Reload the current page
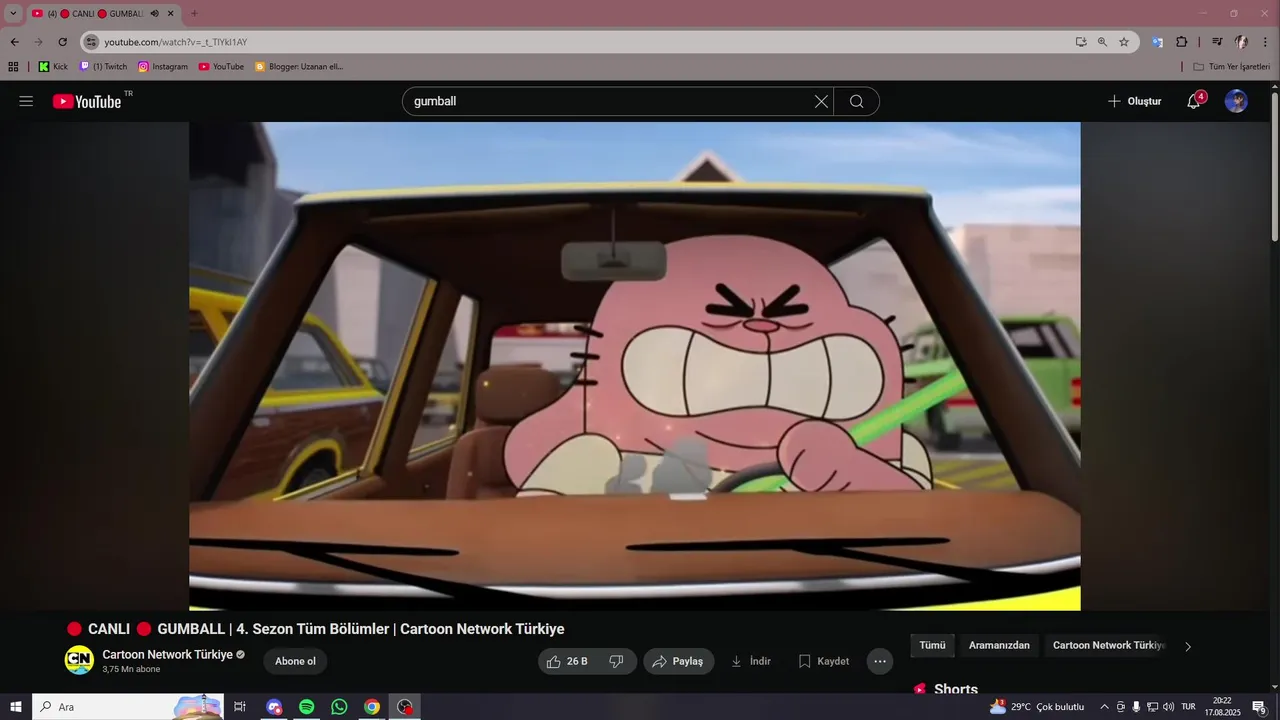 click(62, 42)
